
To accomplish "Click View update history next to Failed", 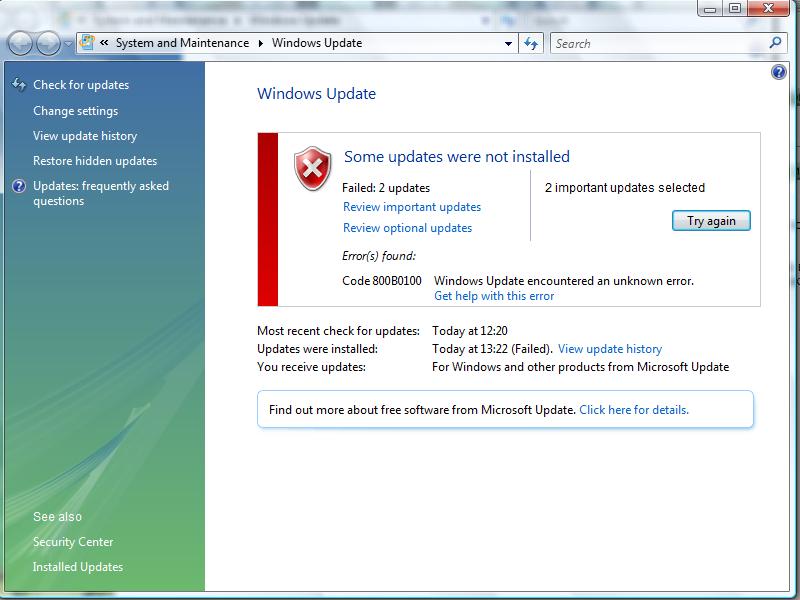I will pos(610,349).
